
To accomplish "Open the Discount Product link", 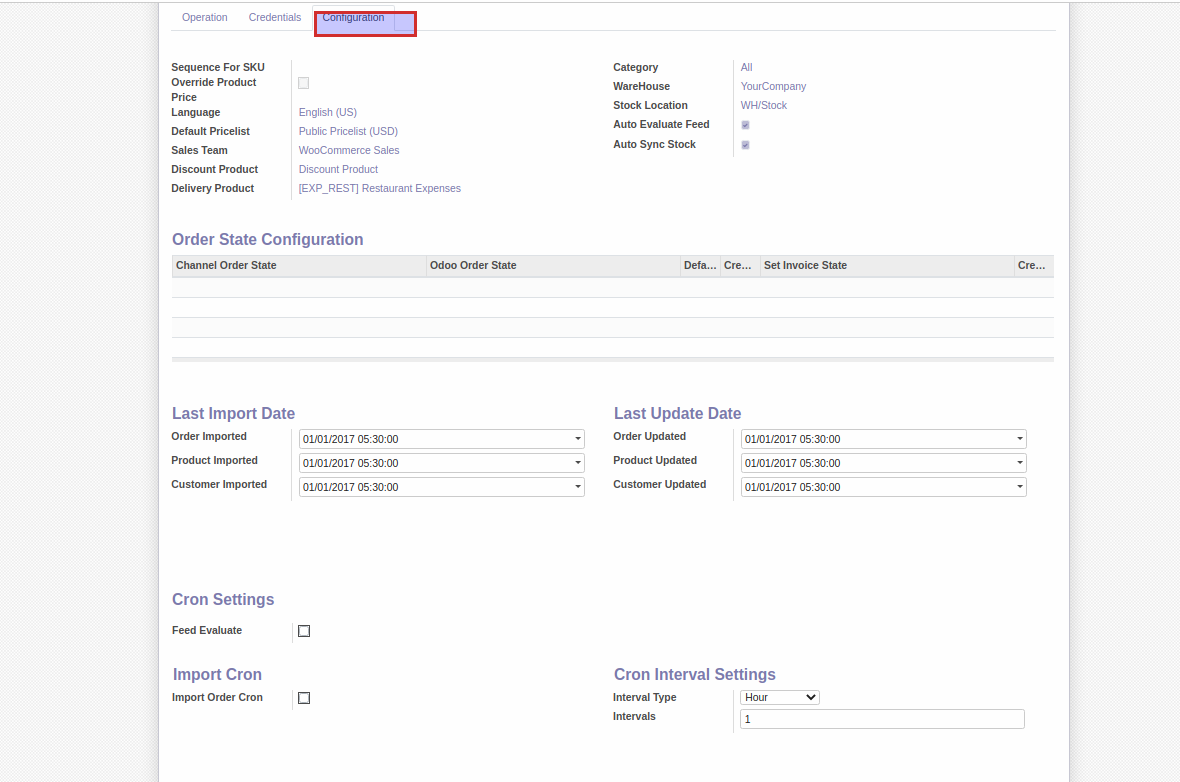I will point(338,169).
